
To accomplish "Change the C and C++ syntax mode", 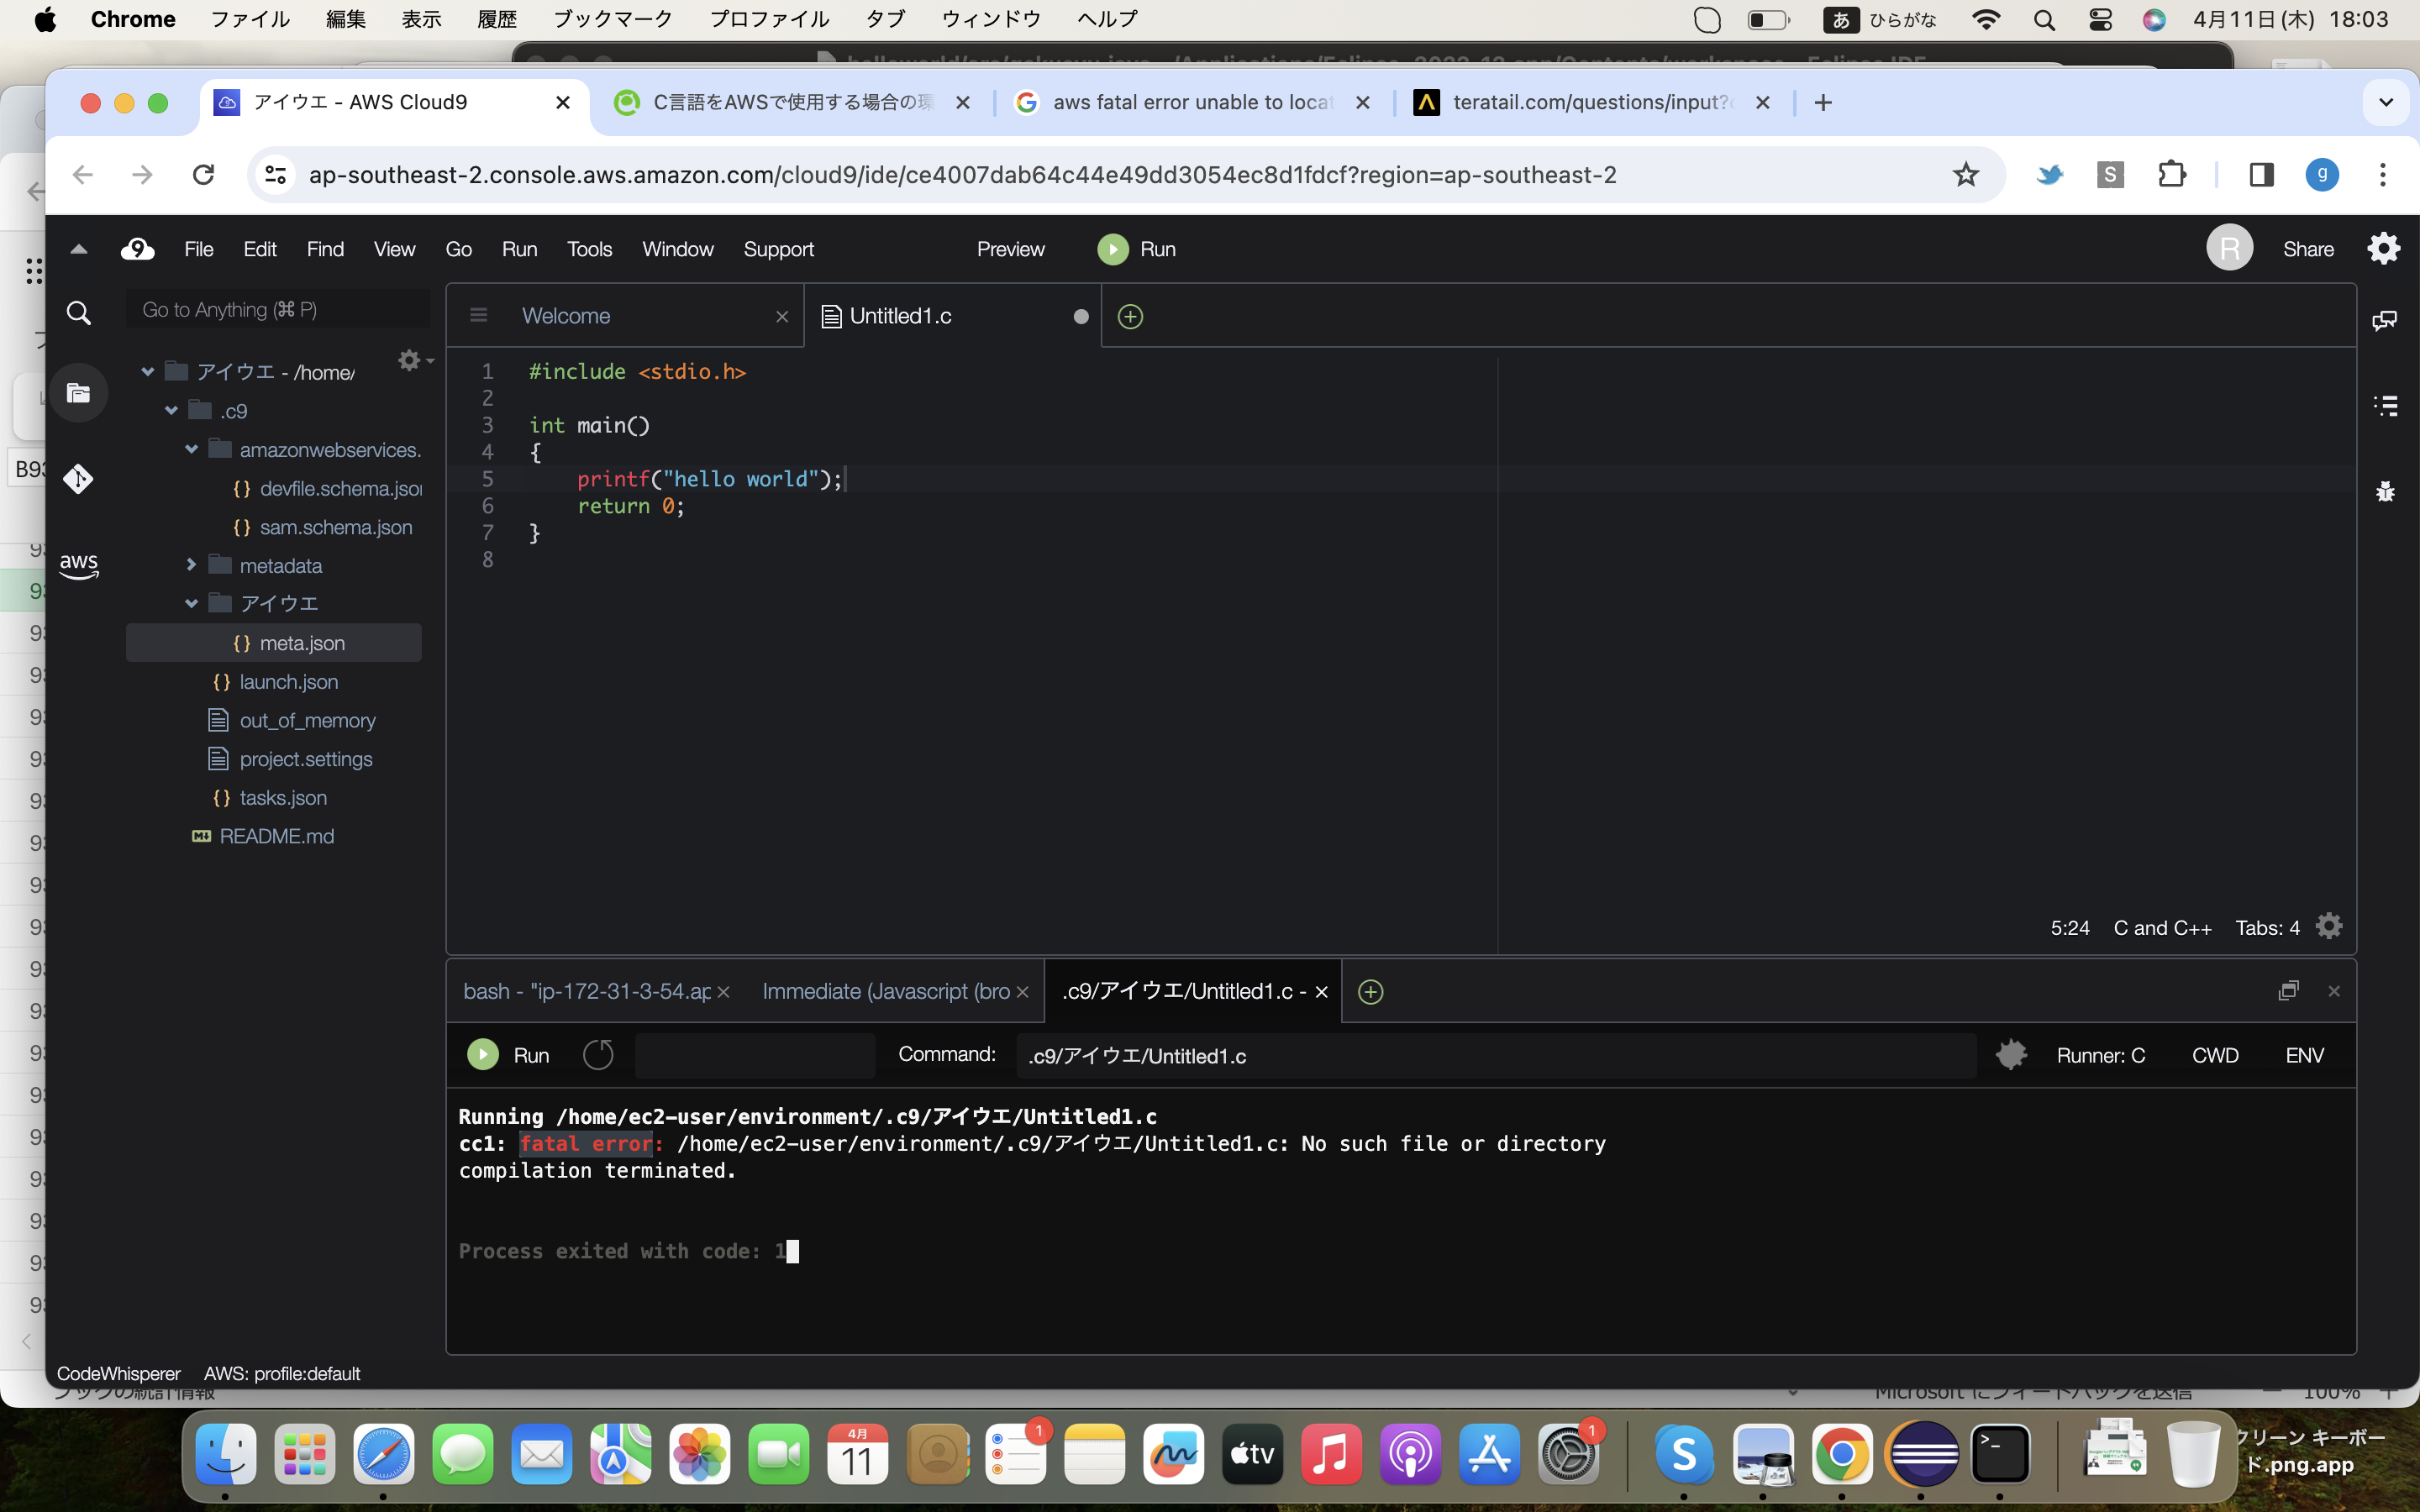I will coord(2162,928).
